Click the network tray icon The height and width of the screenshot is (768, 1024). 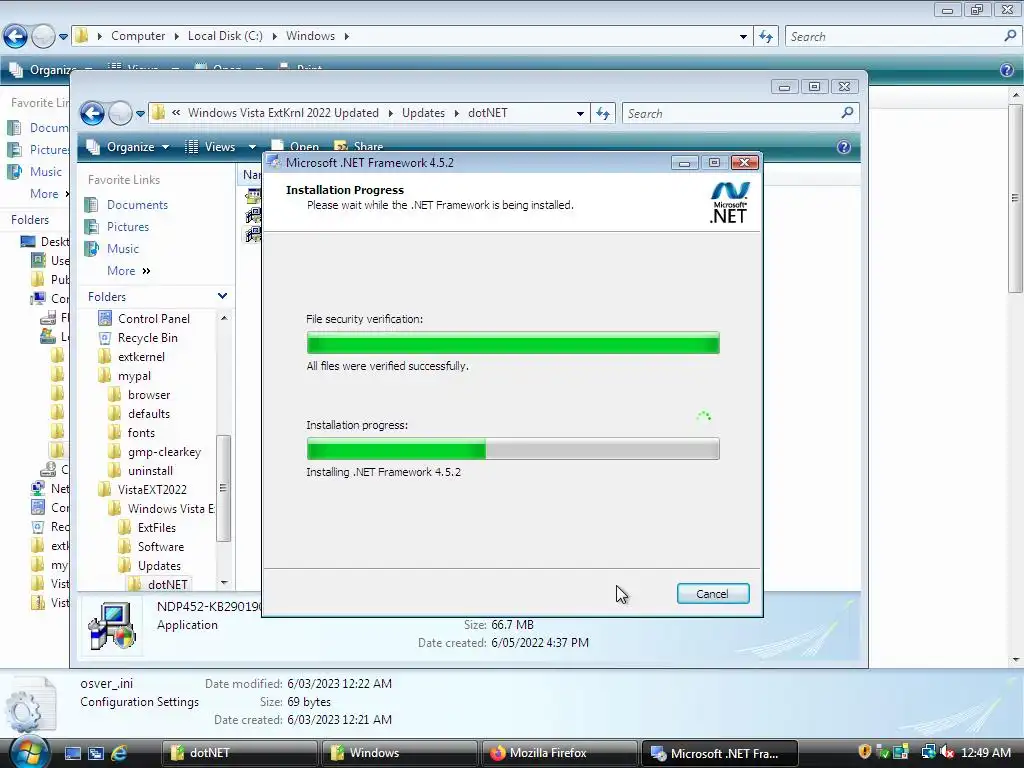point(928,752)
